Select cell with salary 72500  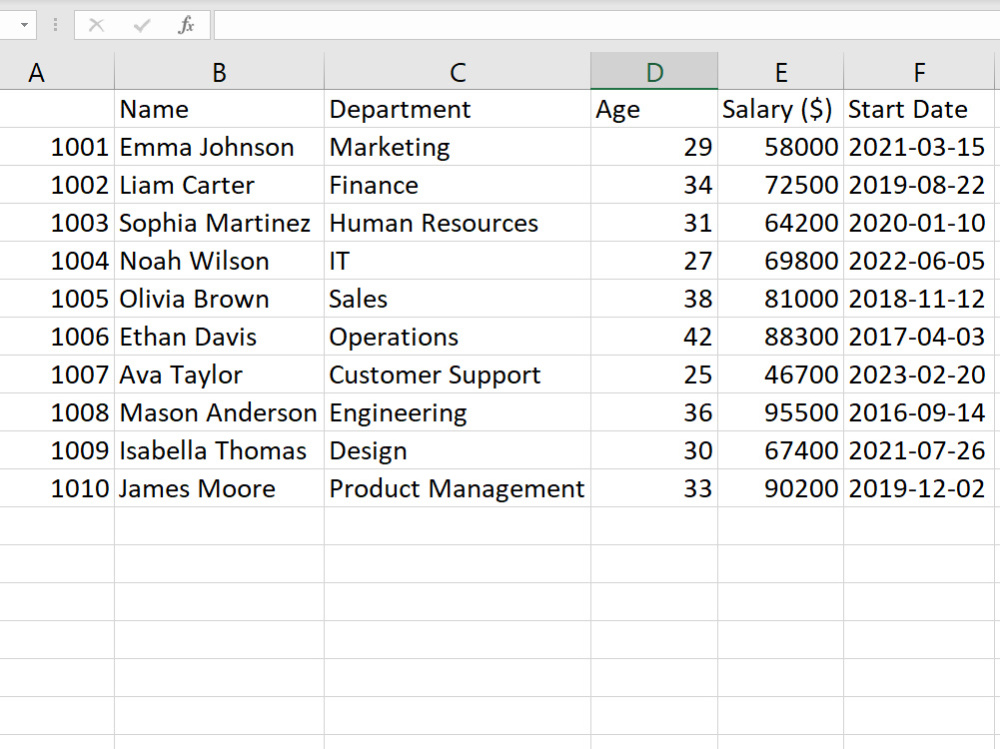tap(781, 185)
